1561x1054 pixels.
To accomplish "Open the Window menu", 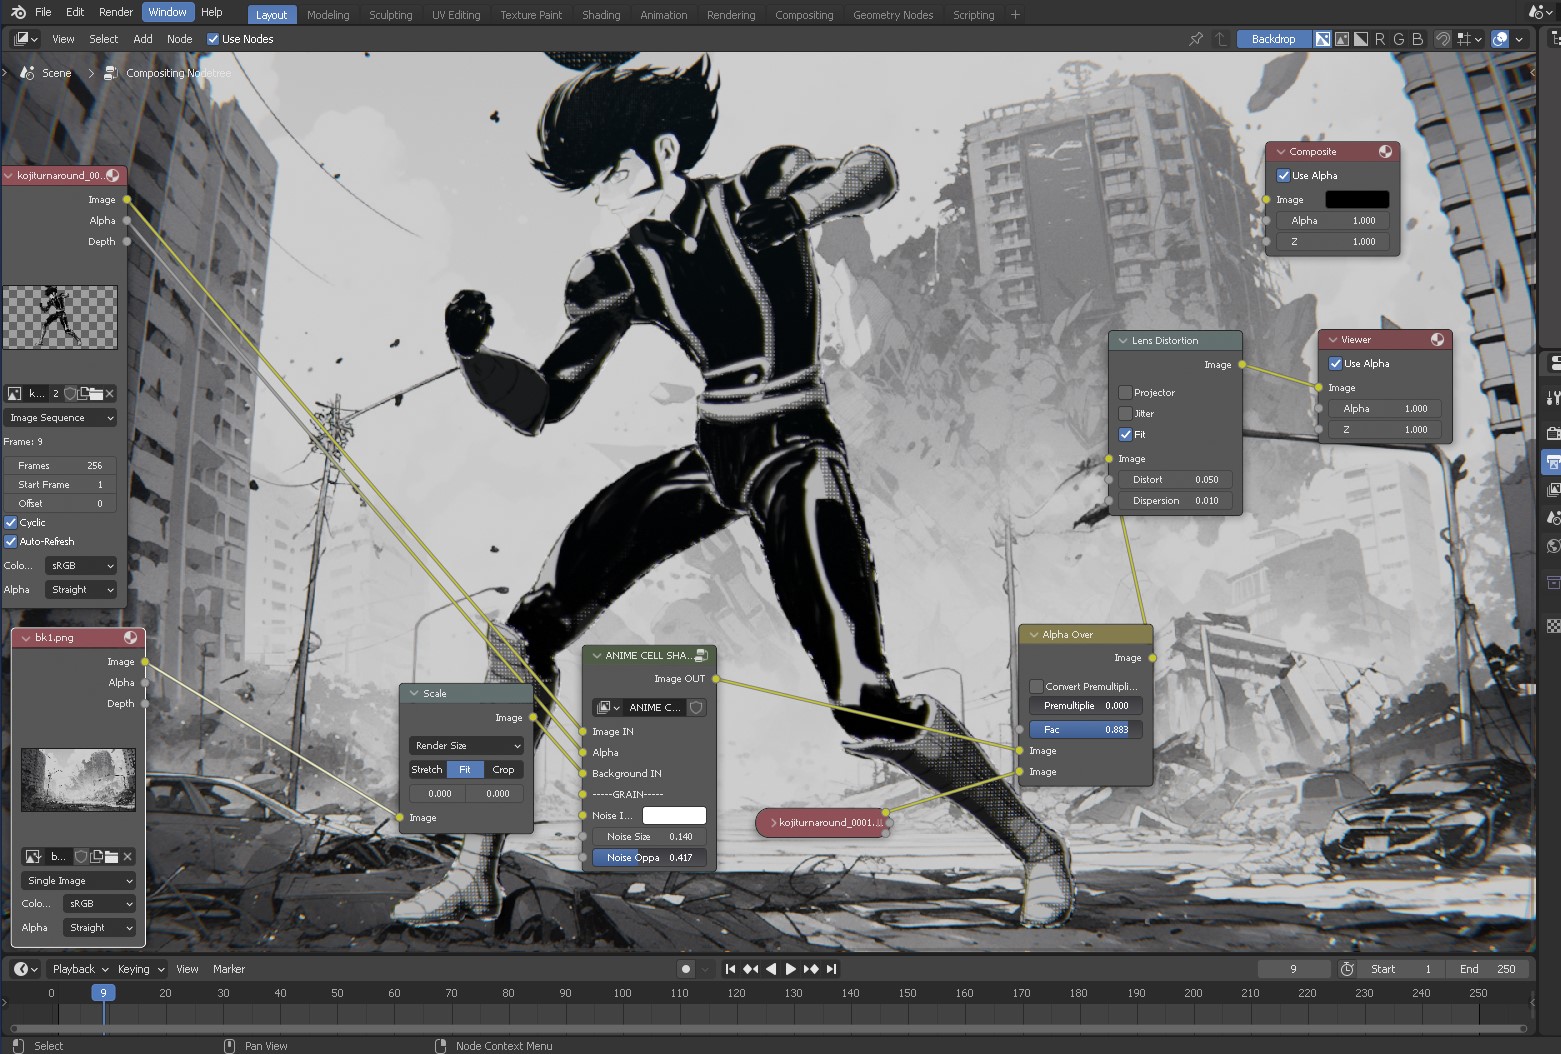I will pos(168,12).
